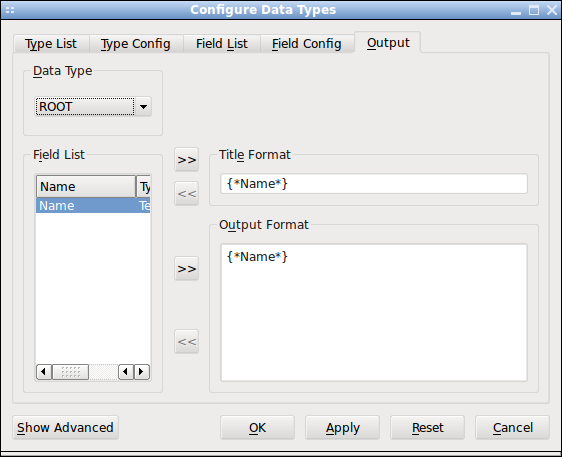Close the Configure Data Types window
The height and width of the screenshot is (457, 562).
coord(552,10)
